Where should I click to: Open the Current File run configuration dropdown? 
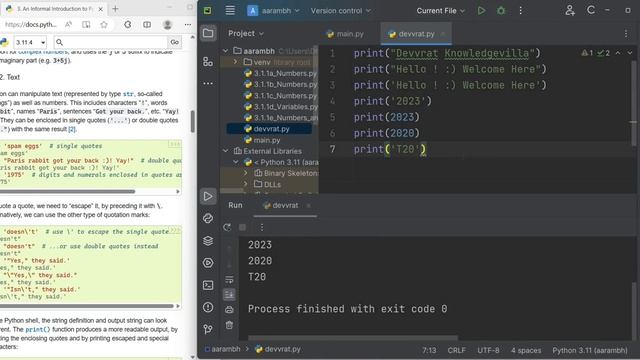coord(440,11)
